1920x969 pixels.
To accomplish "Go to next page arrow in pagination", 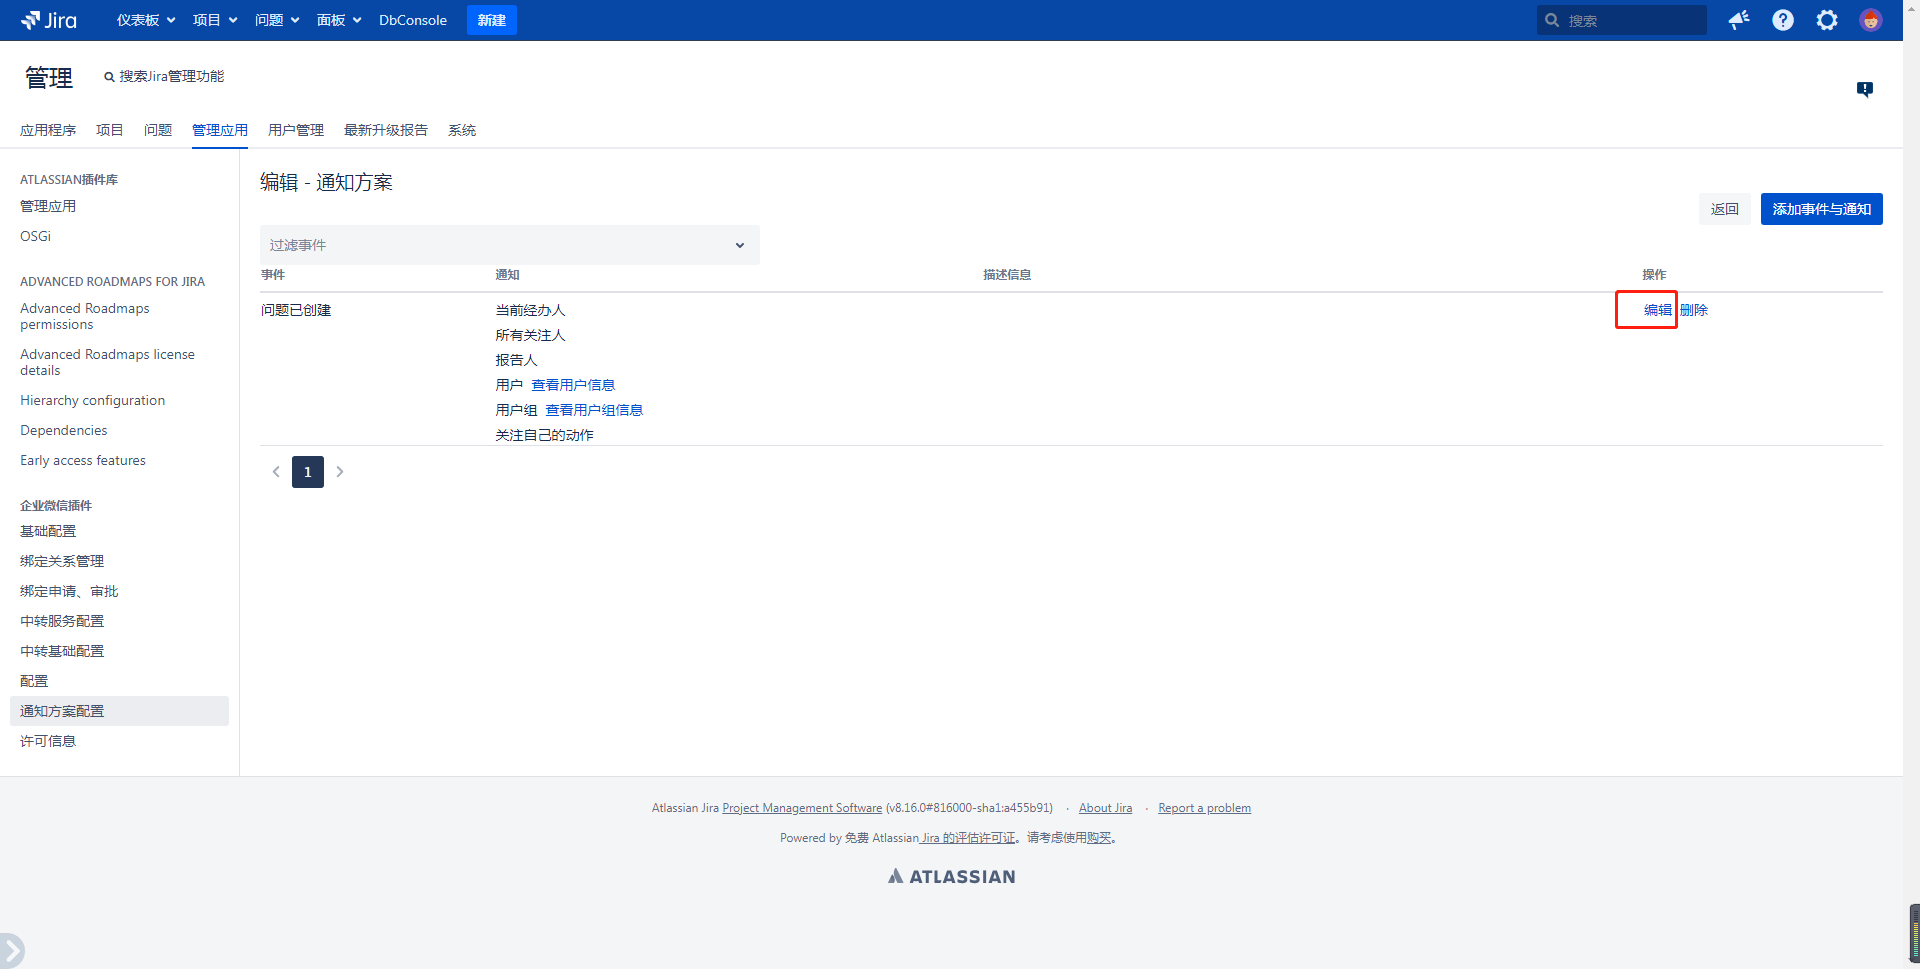I will [340, 472].
